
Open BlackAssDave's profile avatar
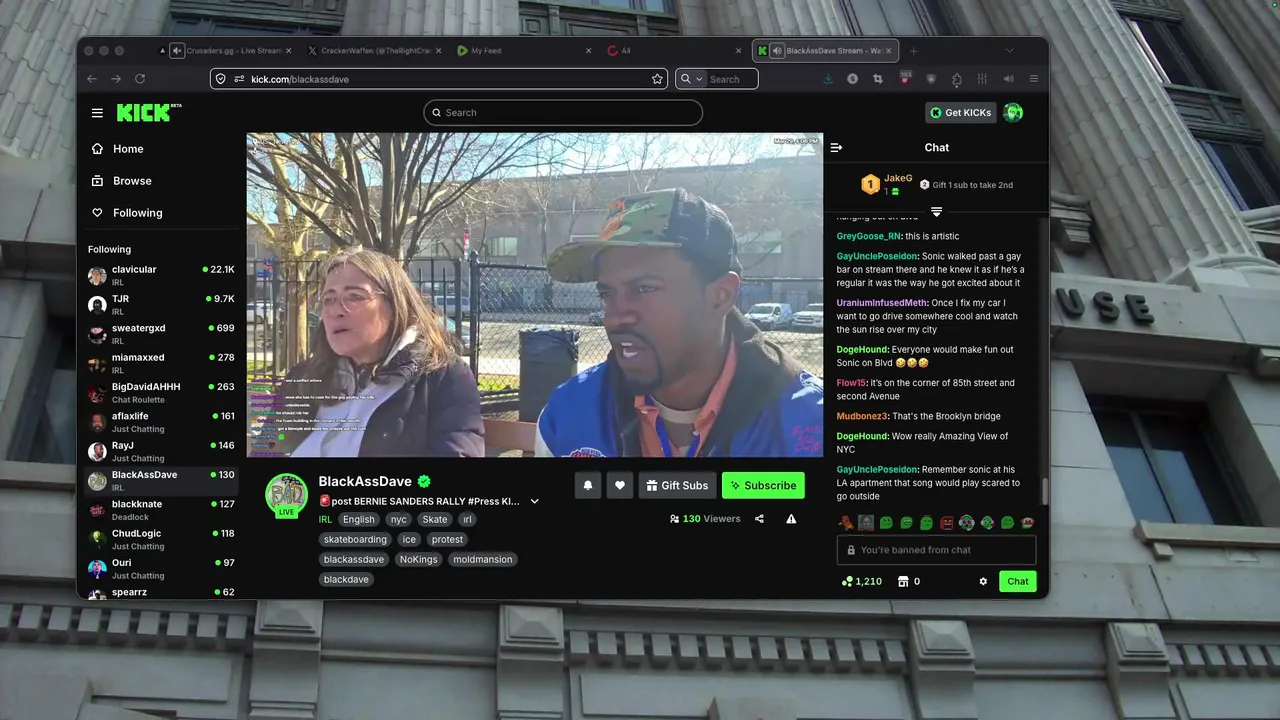click(x=286, y=495)
